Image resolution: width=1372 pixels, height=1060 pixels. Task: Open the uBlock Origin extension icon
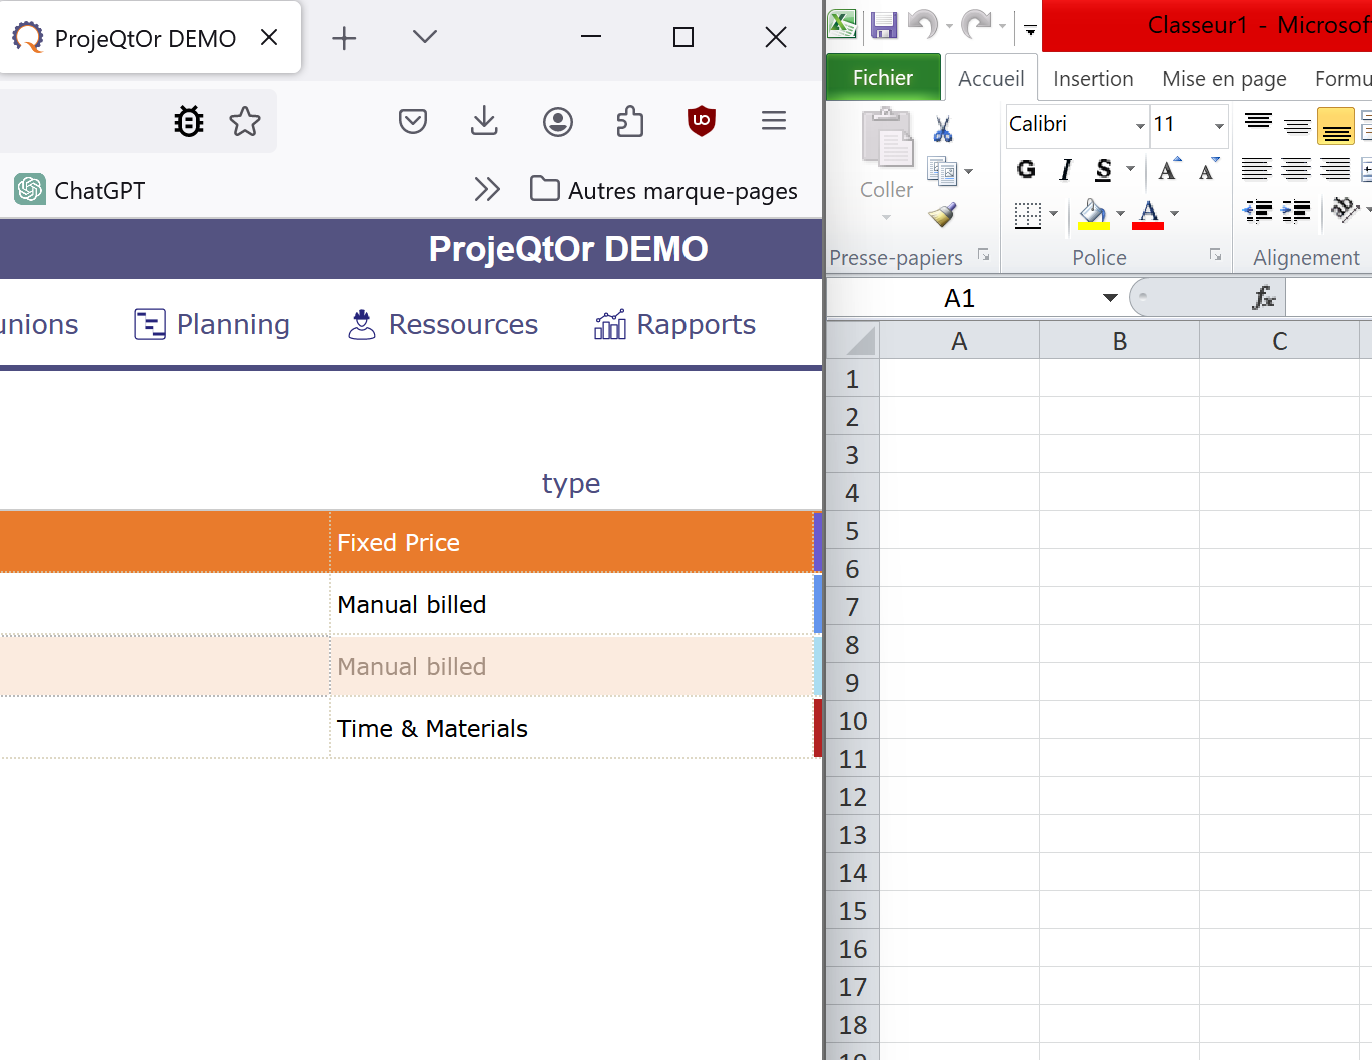point(702,121)
